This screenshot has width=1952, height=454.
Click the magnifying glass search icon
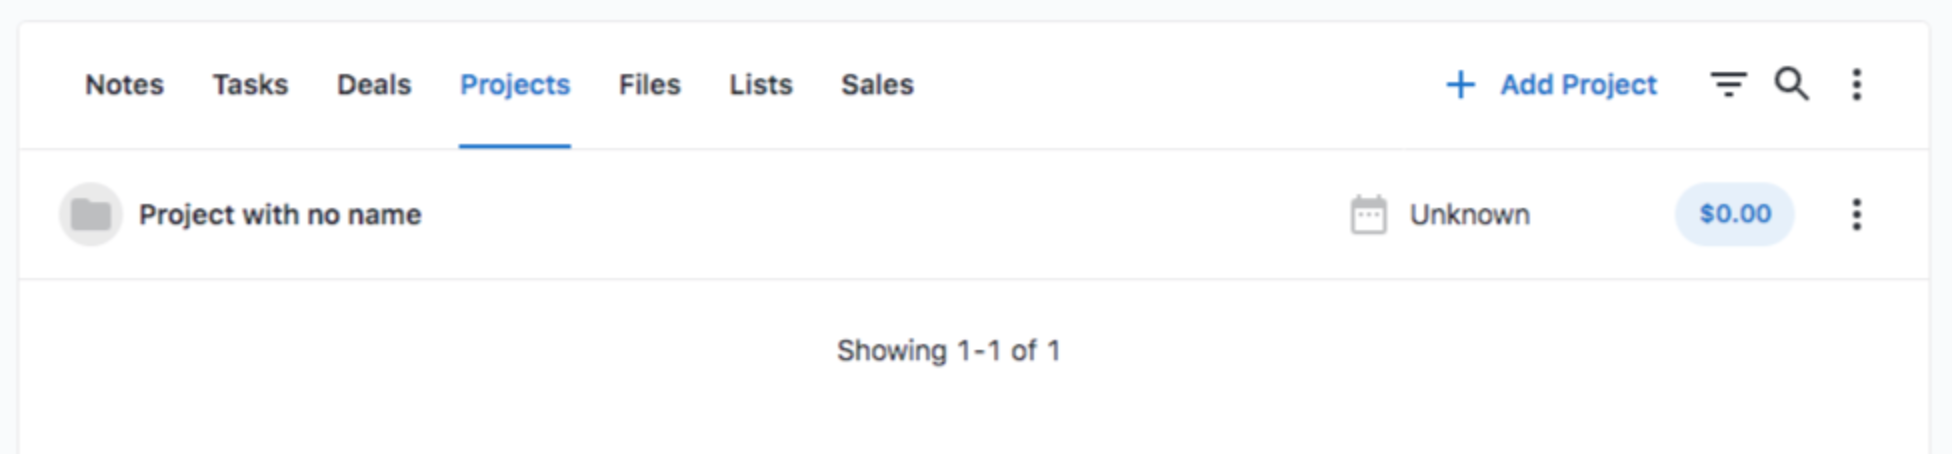pyautogui.click(x=1791, y=84)
